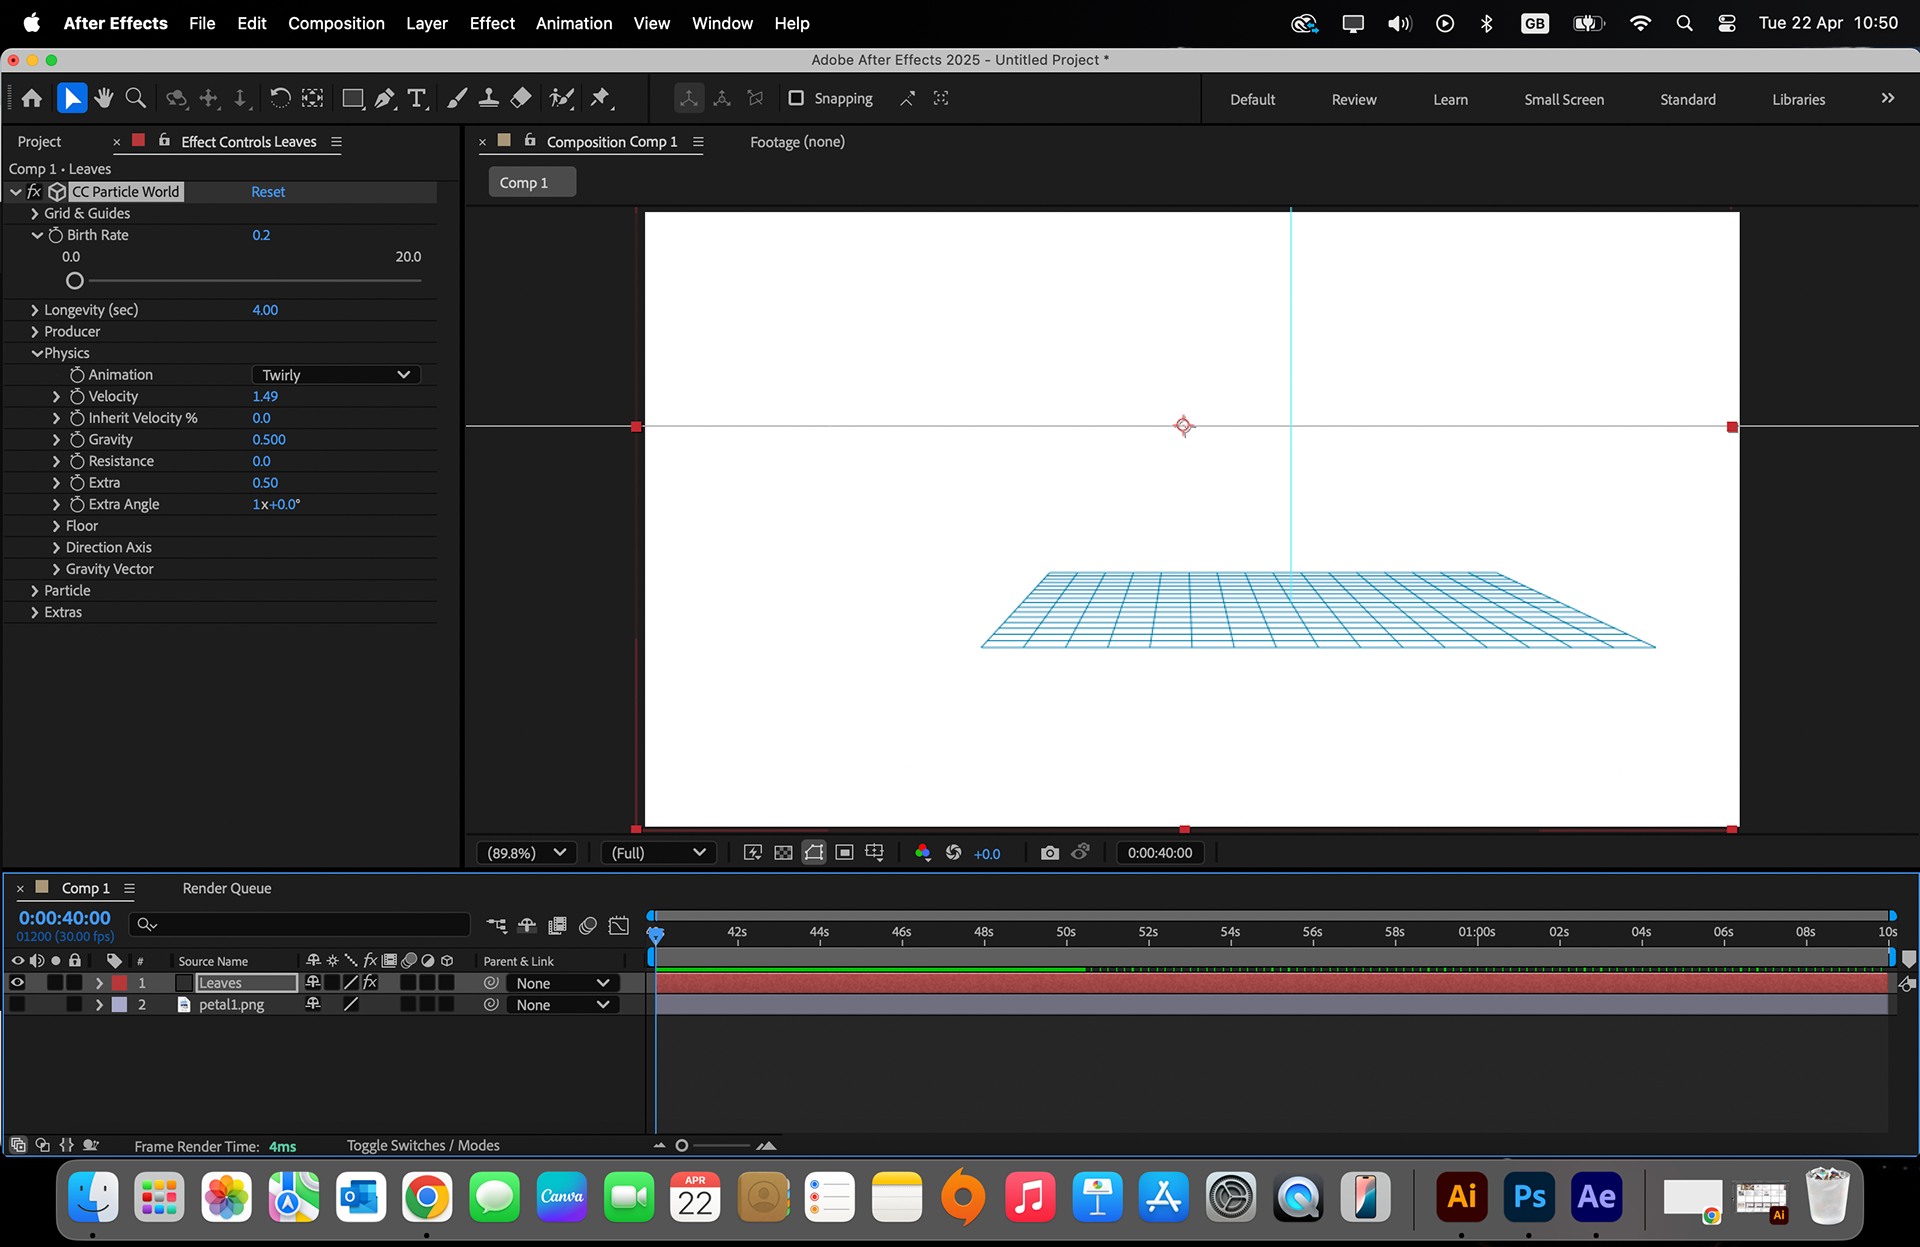Switch to the Project panel tab

(x=39, y=142)
